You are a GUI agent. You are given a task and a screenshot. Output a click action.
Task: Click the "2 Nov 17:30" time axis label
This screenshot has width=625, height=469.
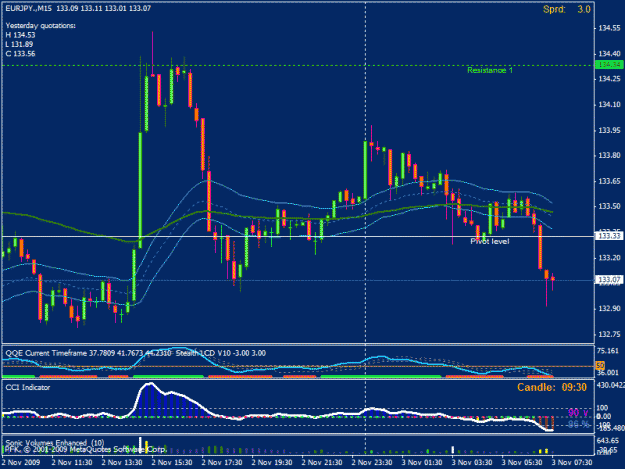[x=222, y=463]
